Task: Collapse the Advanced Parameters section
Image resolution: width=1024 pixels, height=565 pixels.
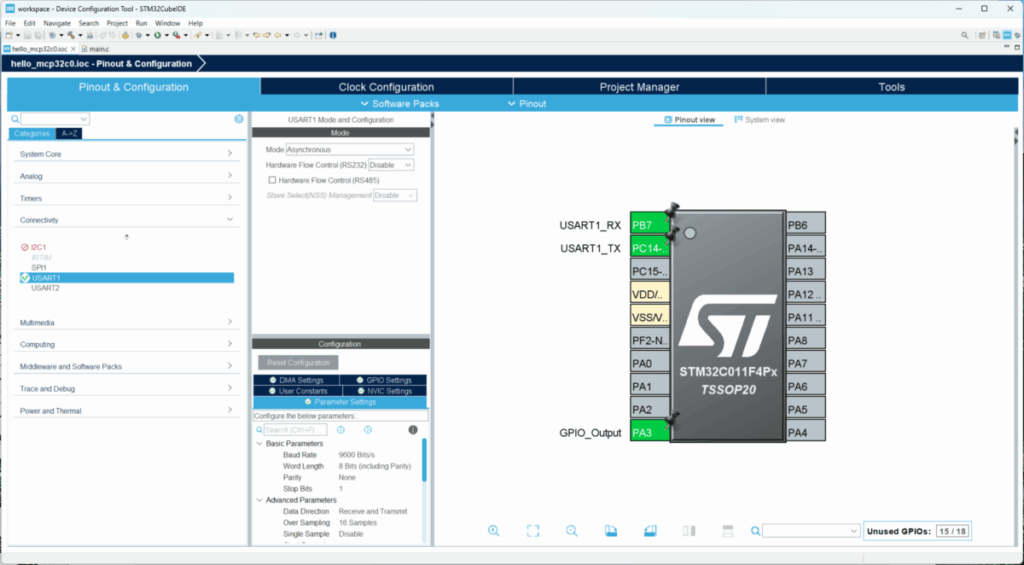Action: pyautogui.click(x=260, y=500)
